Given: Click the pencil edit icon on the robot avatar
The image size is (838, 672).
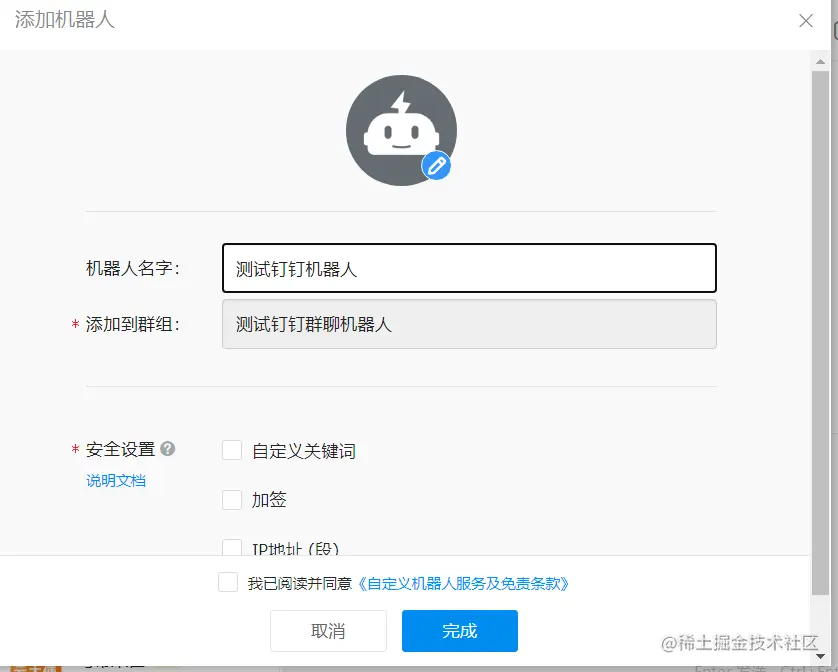Looking at the screenshot, I should click(436, 167).
